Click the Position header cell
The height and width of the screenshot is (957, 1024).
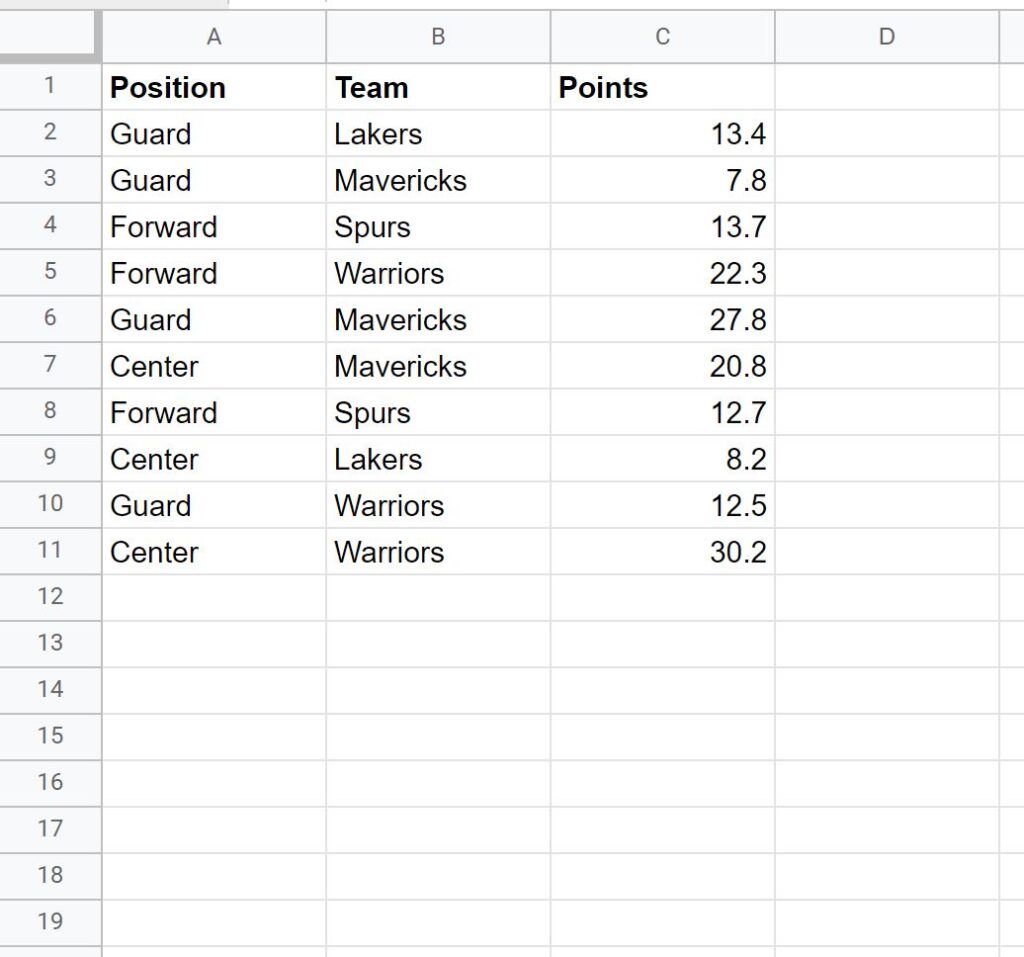[x=213, y=88]
